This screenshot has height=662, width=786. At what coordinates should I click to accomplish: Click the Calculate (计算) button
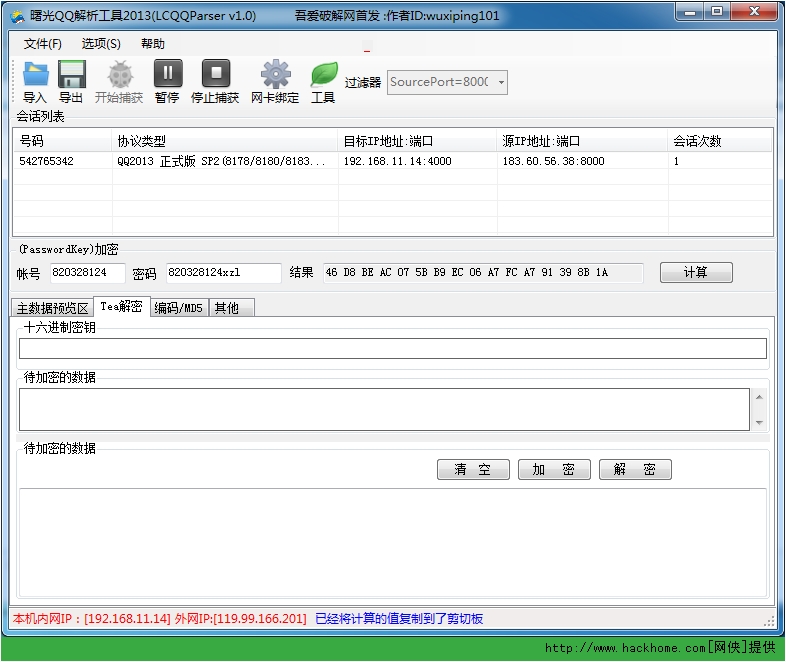click(x=696, y=273)
